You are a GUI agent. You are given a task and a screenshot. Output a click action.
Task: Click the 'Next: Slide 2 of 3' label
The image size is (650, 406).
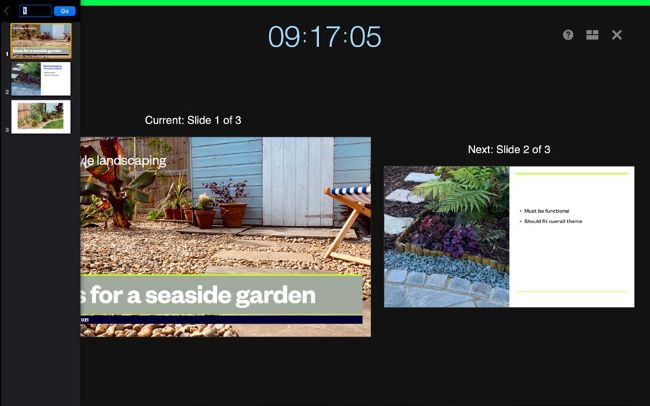509,149
